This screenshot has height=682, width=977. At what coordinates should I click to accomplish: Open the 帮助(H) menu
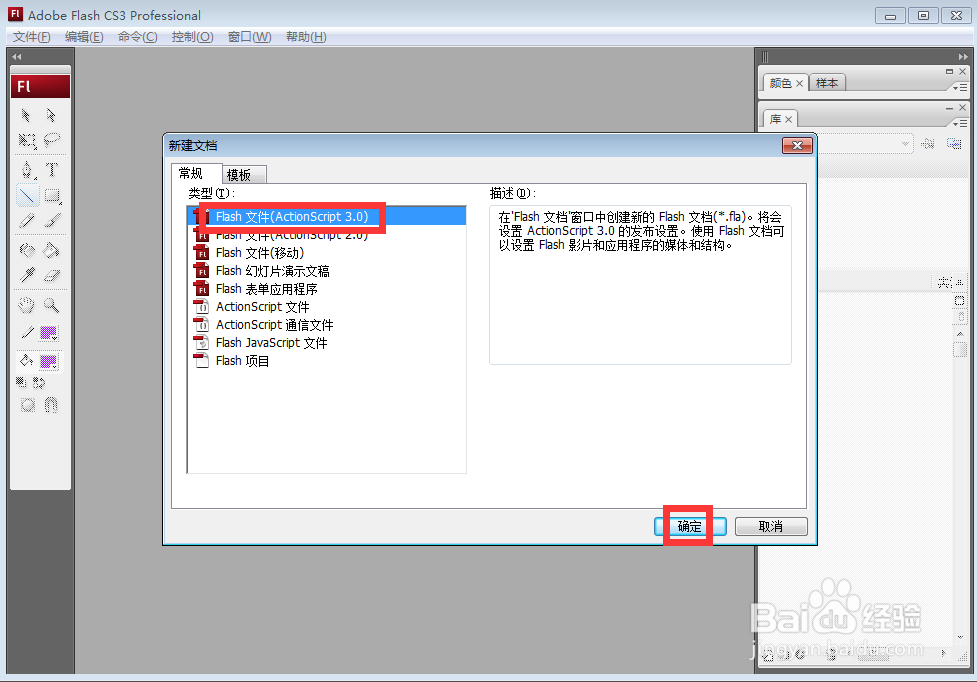(306, 37)
